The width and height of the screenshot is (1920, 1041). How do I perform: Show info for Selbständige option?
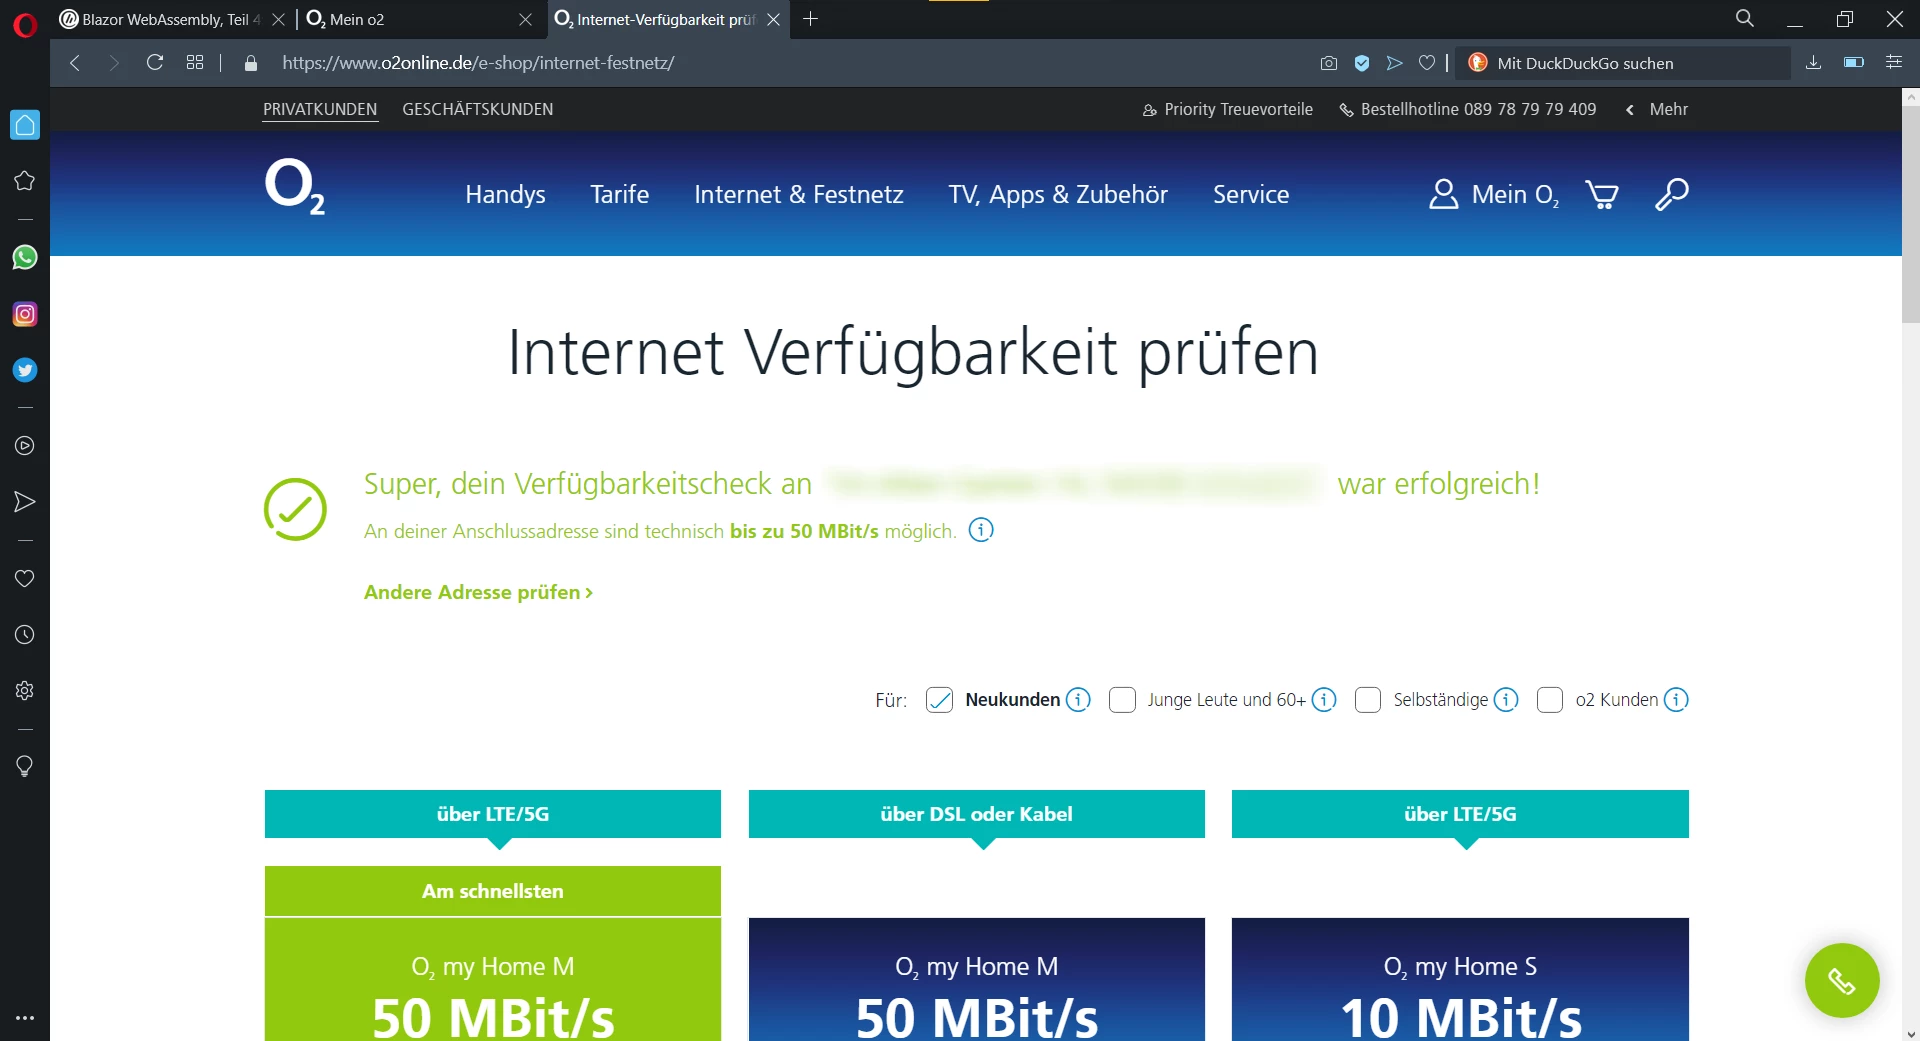point(1506,700)
